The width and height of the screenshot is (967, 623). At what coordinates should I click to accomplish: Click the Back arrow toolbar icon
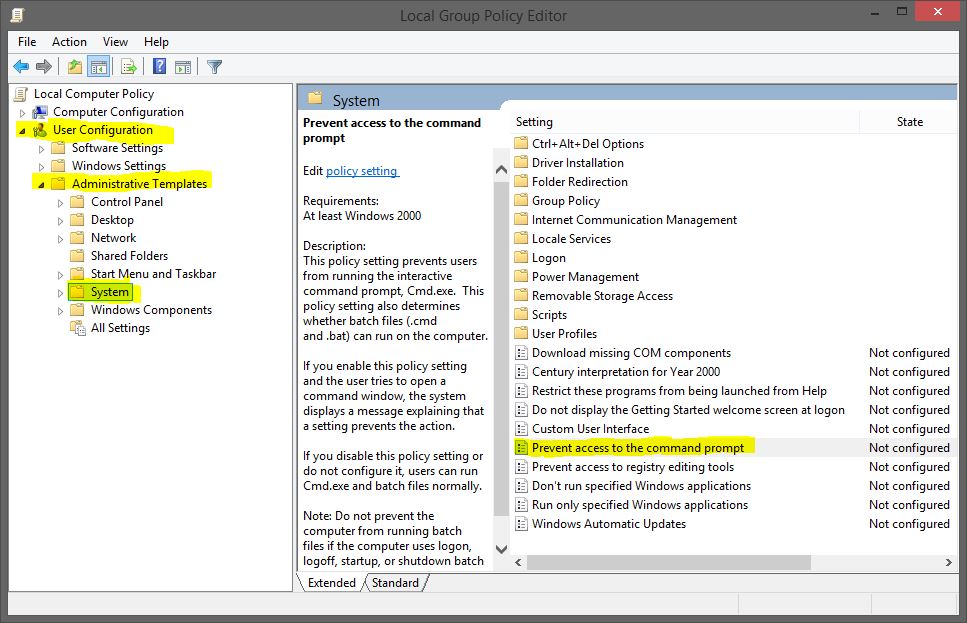(x=21, y=66)
